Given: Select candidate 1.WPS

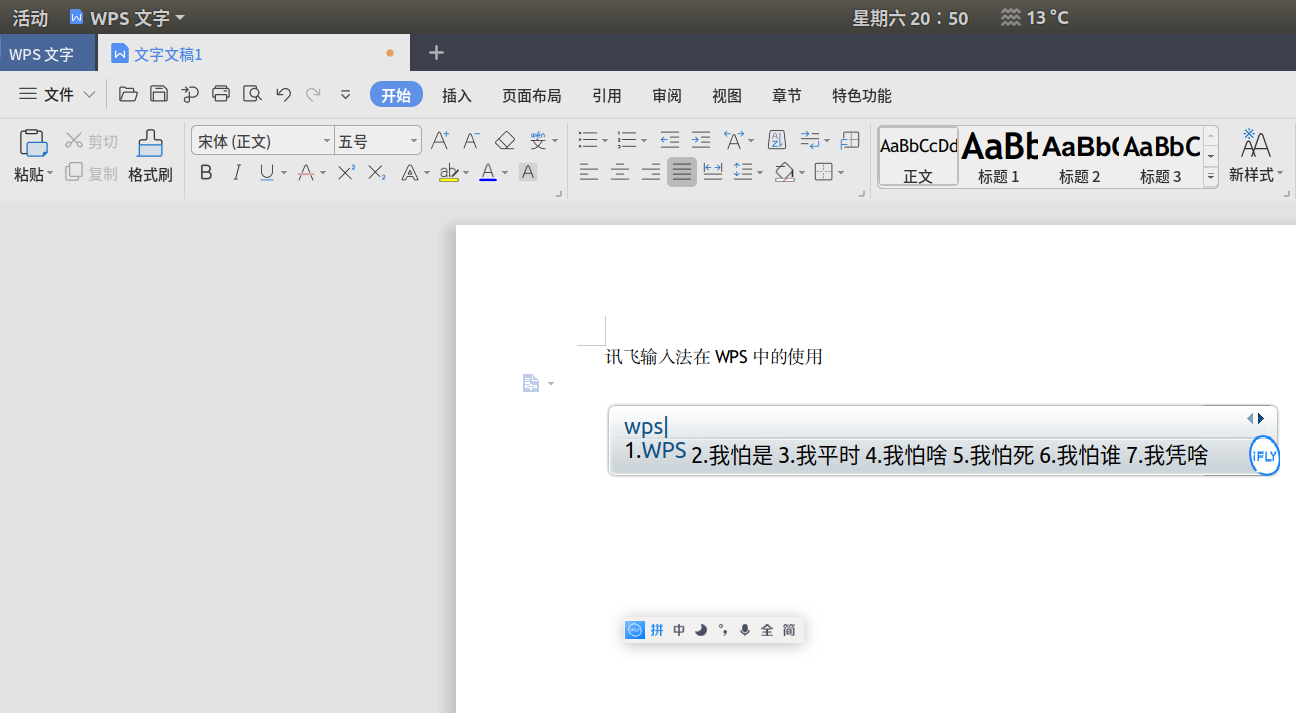Looking at the screenshot, I should pyautogui.click(x=655, y=451).
